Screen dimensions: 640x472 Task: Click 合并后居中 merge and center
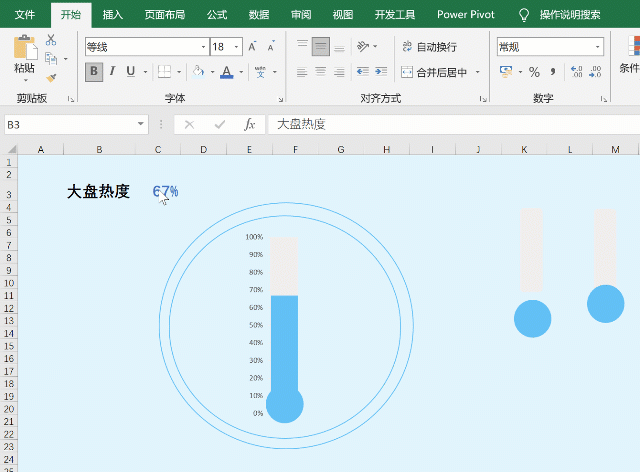pyautogui.click(x=434, y=73)
